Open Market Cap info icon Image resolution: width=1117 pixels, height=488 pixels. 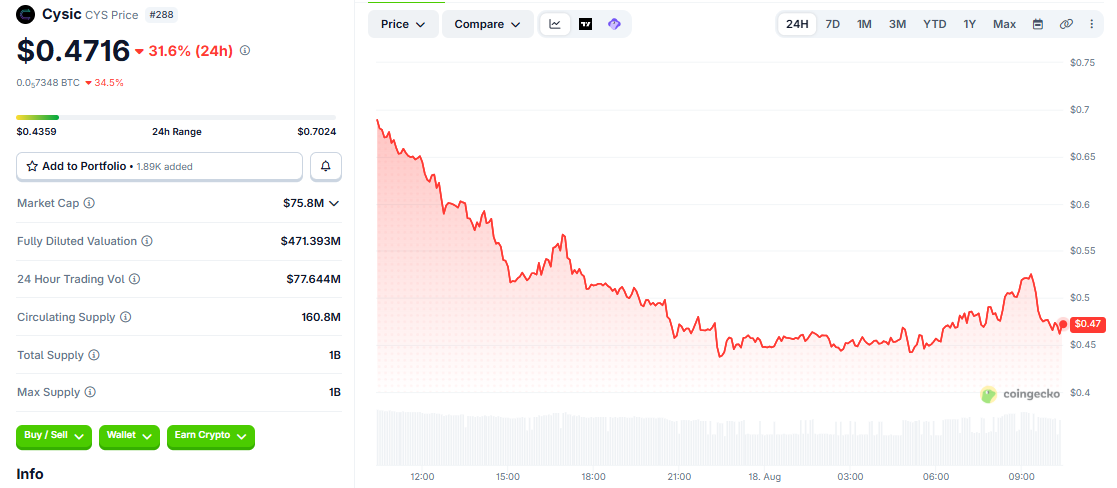pos(89,203)
